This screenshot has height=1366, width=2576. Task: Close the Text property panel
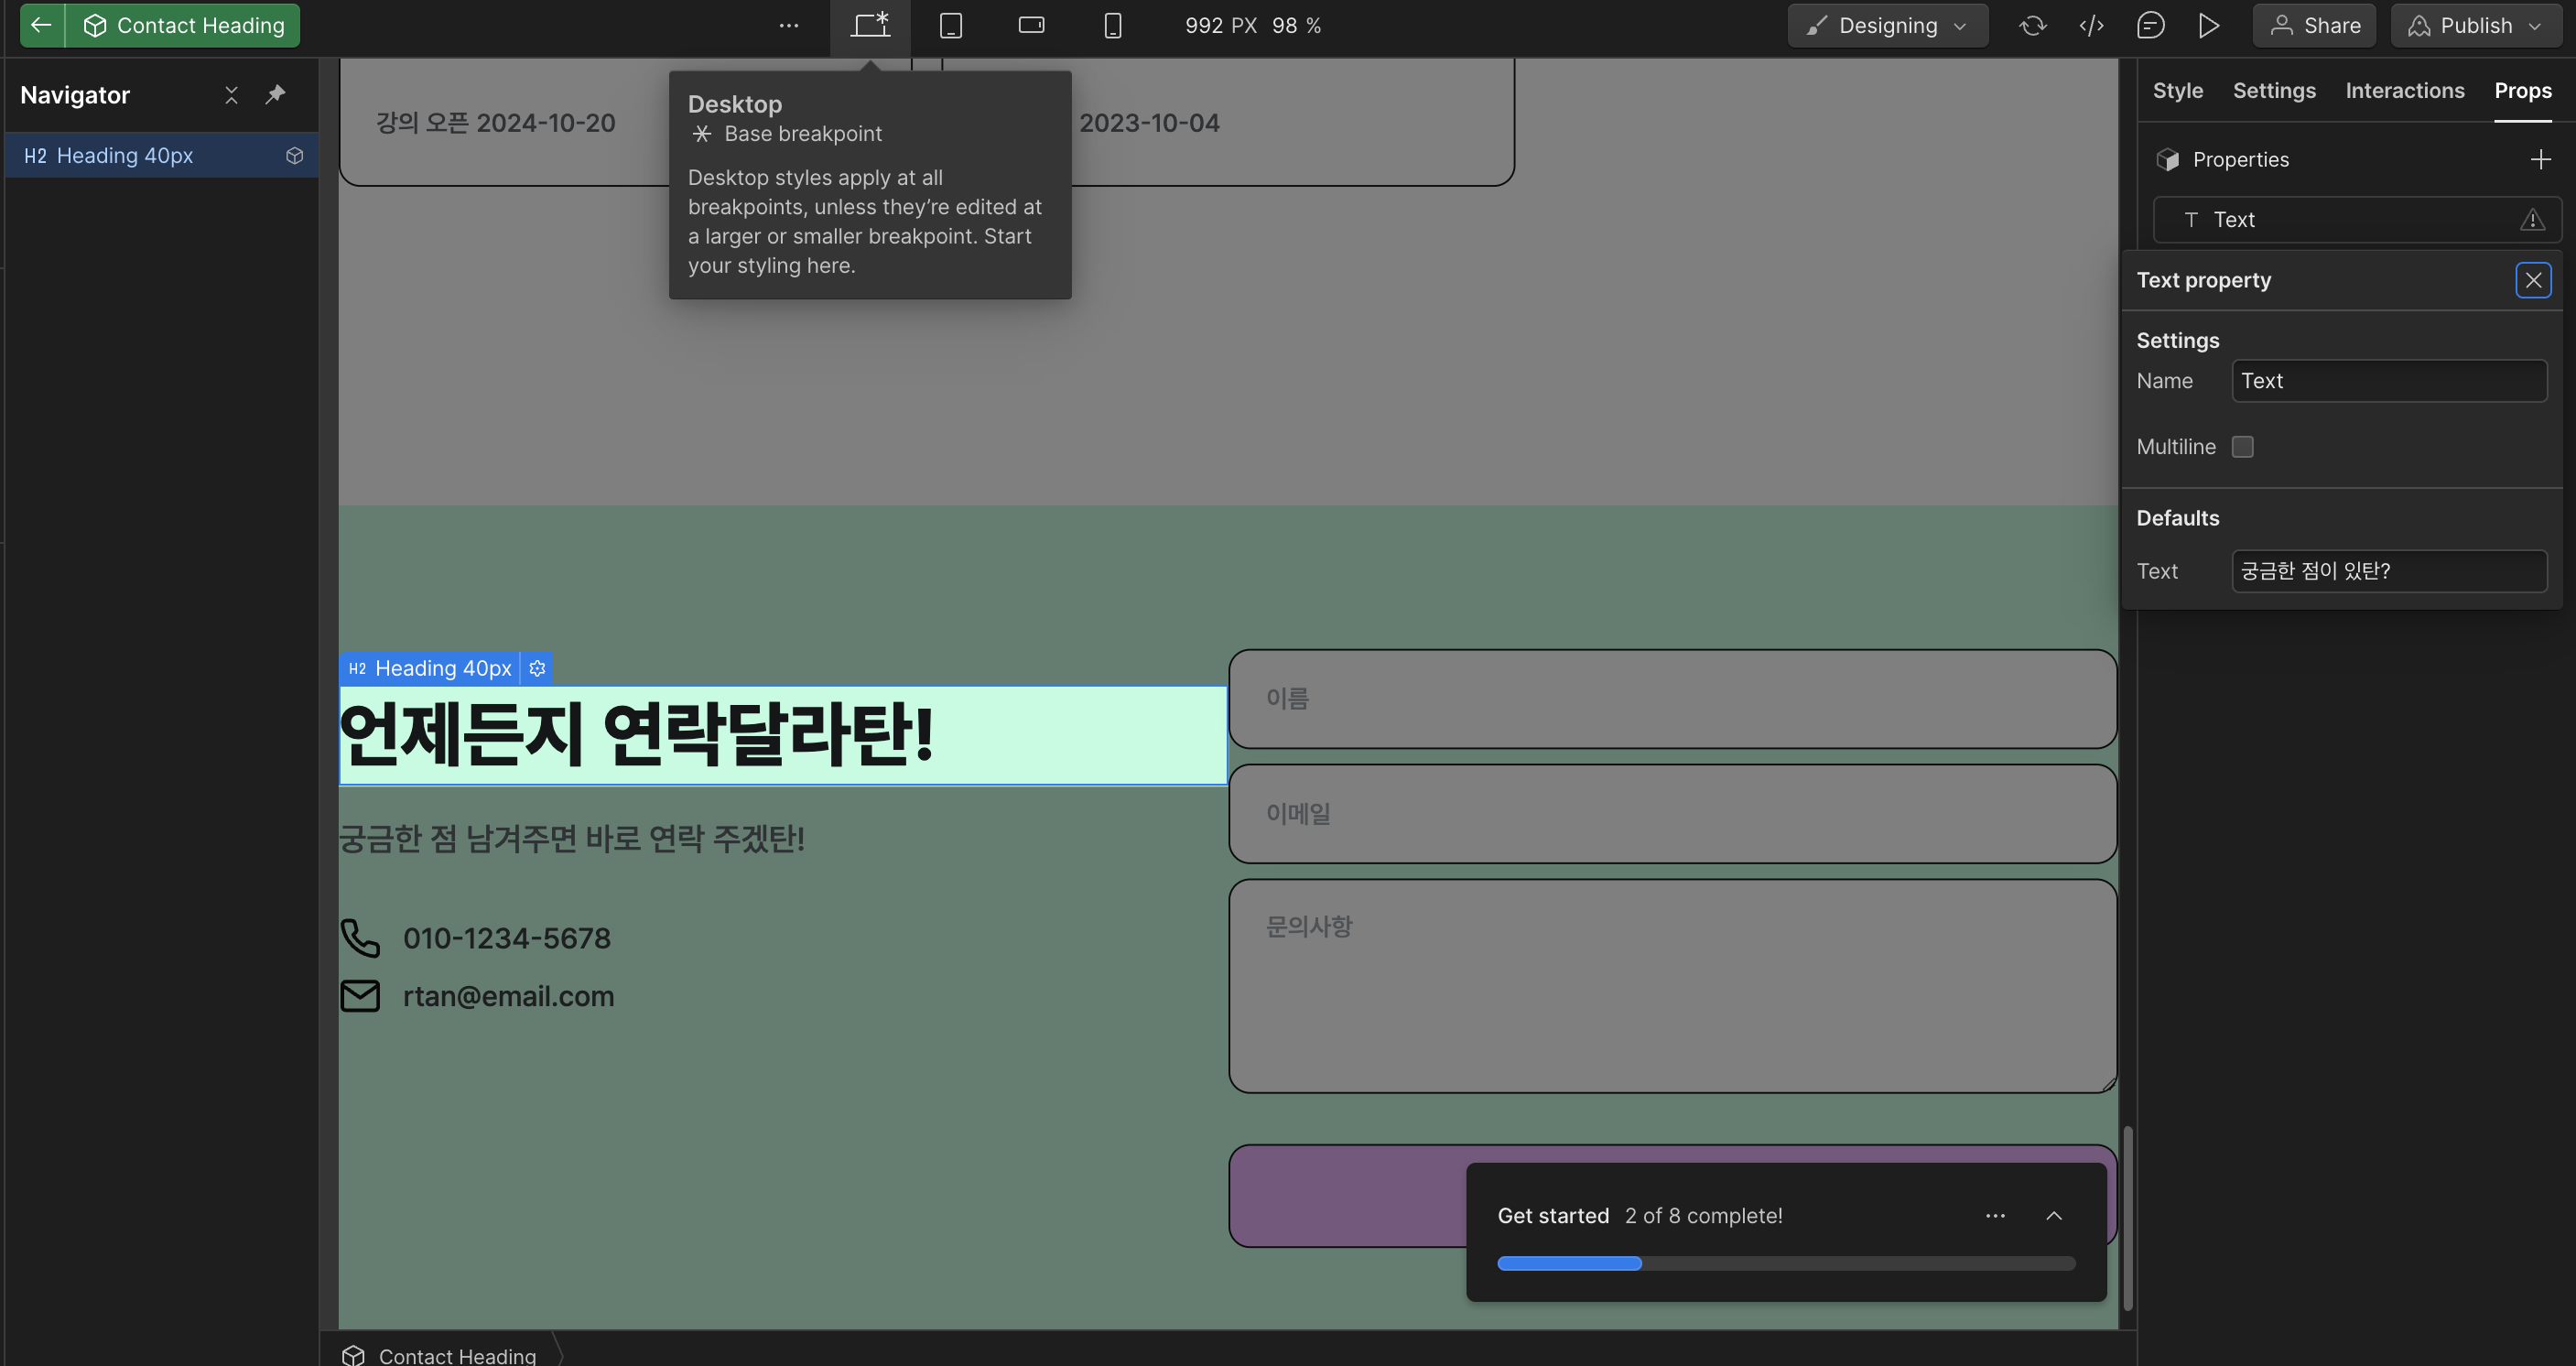point(2533,280)
